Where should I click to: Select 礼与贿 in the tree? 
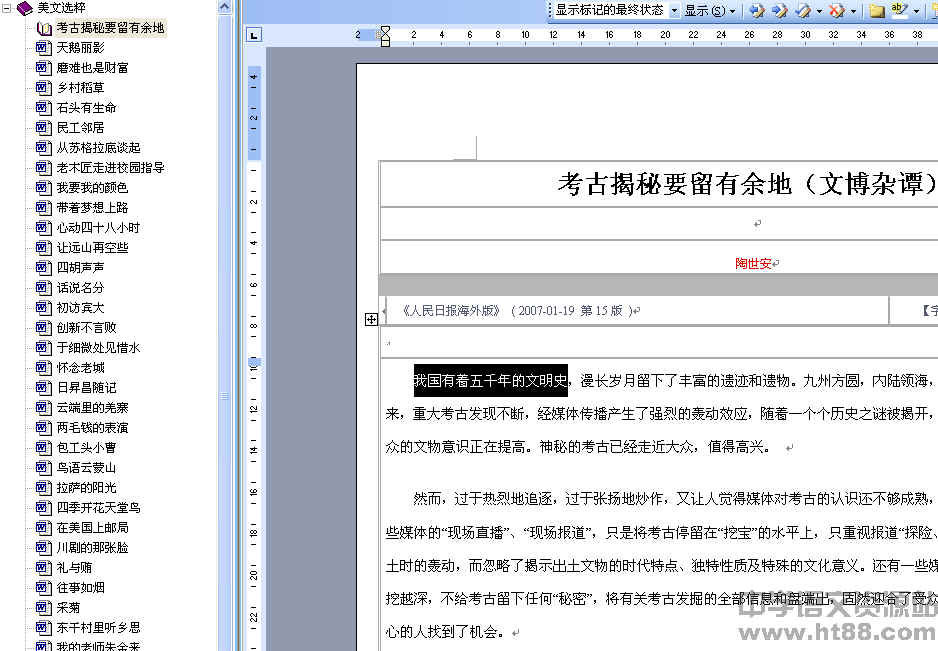[x=74, y=568]
